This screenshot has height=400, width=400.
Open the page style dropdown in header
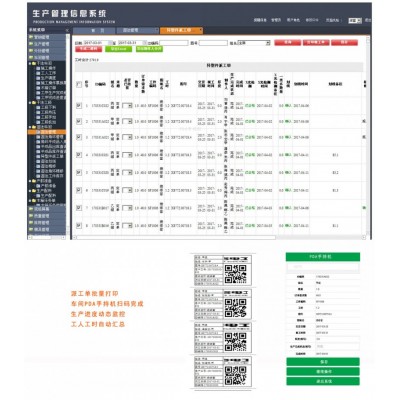[355, 20]
